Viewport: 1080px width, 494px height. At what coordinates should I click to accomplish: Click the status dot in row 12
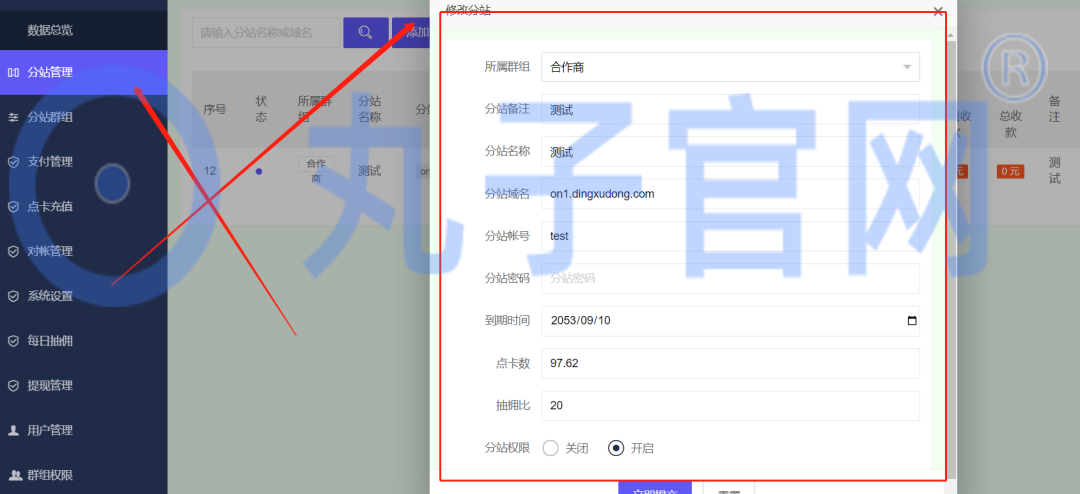pos(259,172)
